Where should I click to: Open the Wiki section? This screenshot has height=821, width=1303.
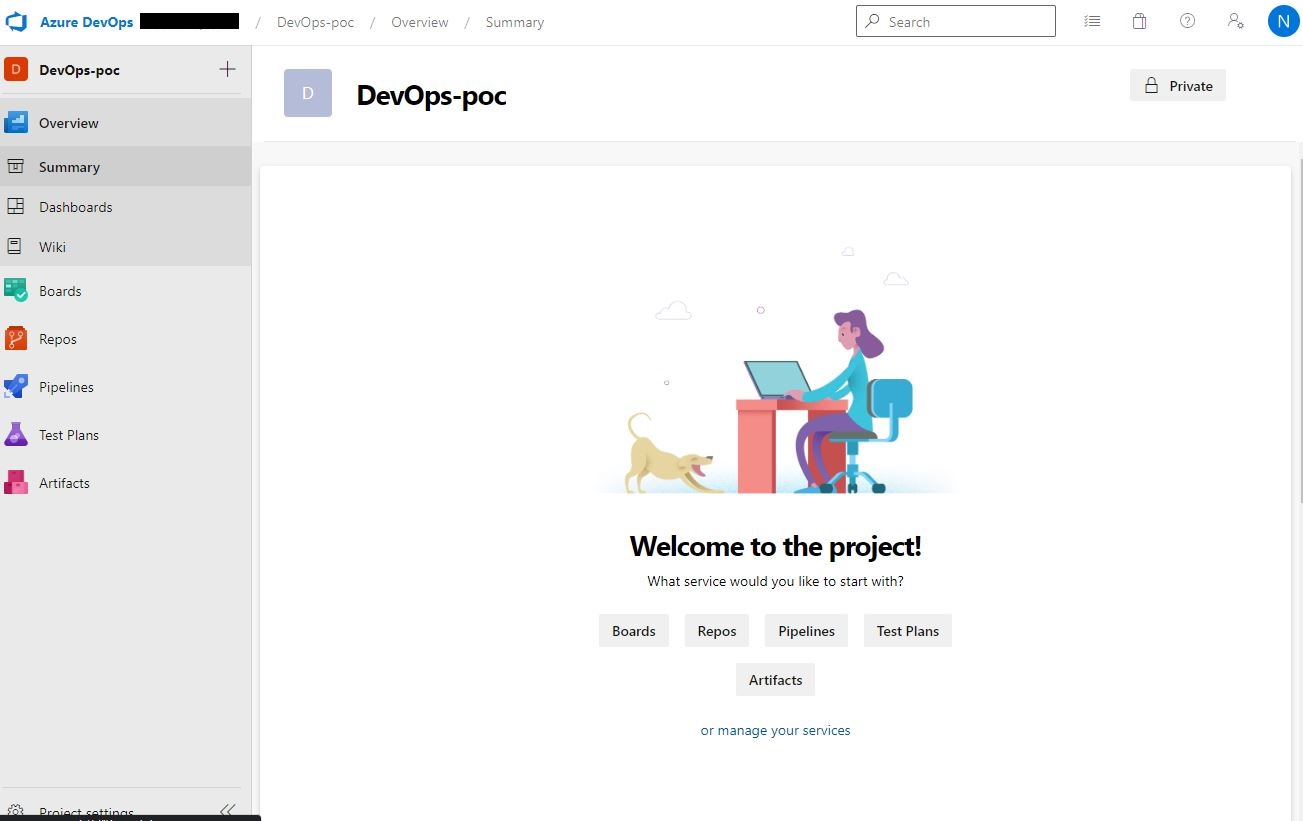[51, 247]
